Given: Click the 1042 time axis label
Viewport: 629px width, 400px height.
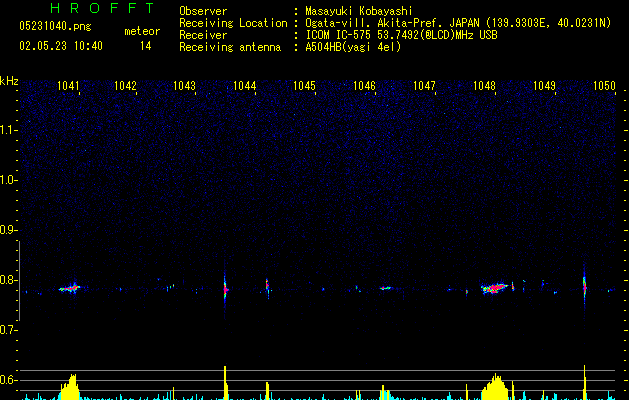Looking at the screenshot, I should point(125,85).
